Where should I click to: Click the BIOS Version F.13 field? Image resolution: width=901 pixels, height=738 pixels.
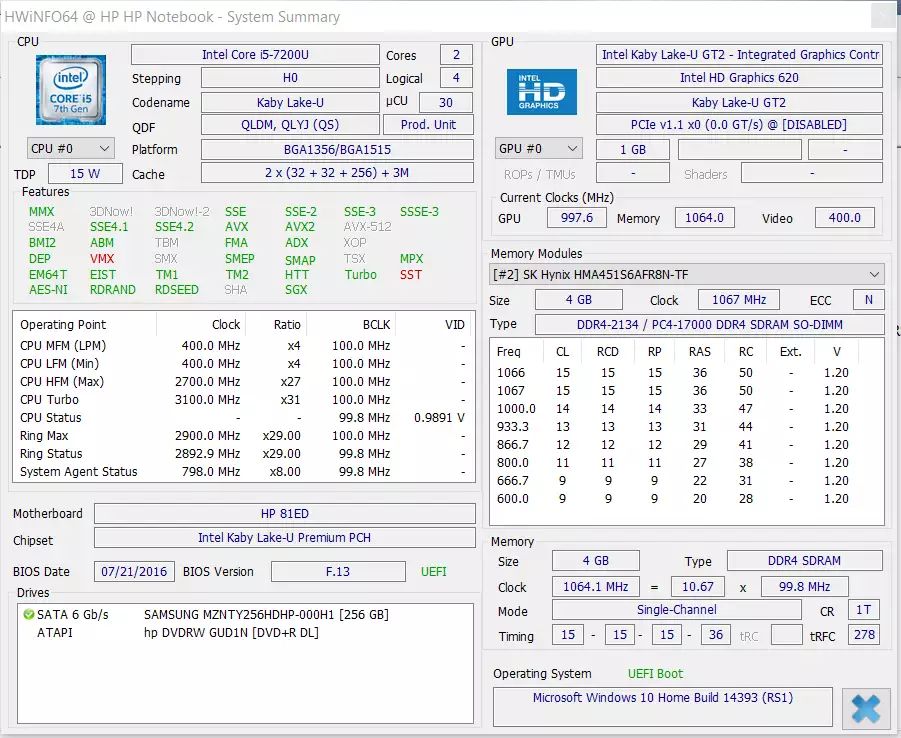337,572
